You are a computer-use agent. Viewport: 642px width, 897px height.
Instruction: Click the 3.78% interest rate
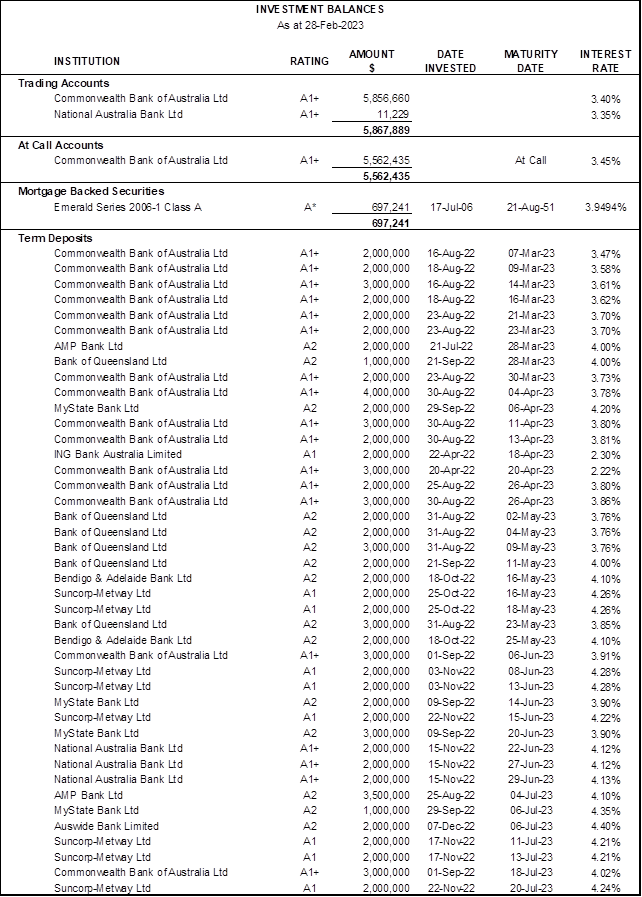[x=606, y=394]
